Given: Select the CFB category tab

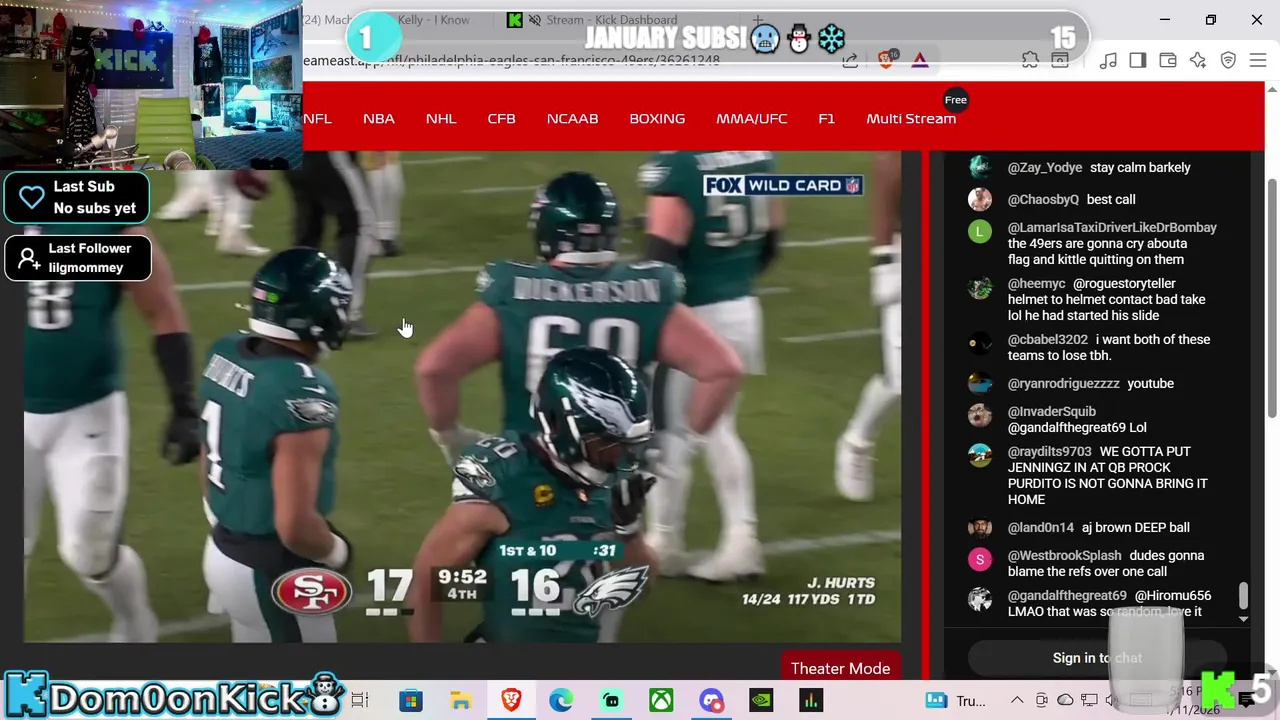Looking at the screenshot, I should 501,118.
